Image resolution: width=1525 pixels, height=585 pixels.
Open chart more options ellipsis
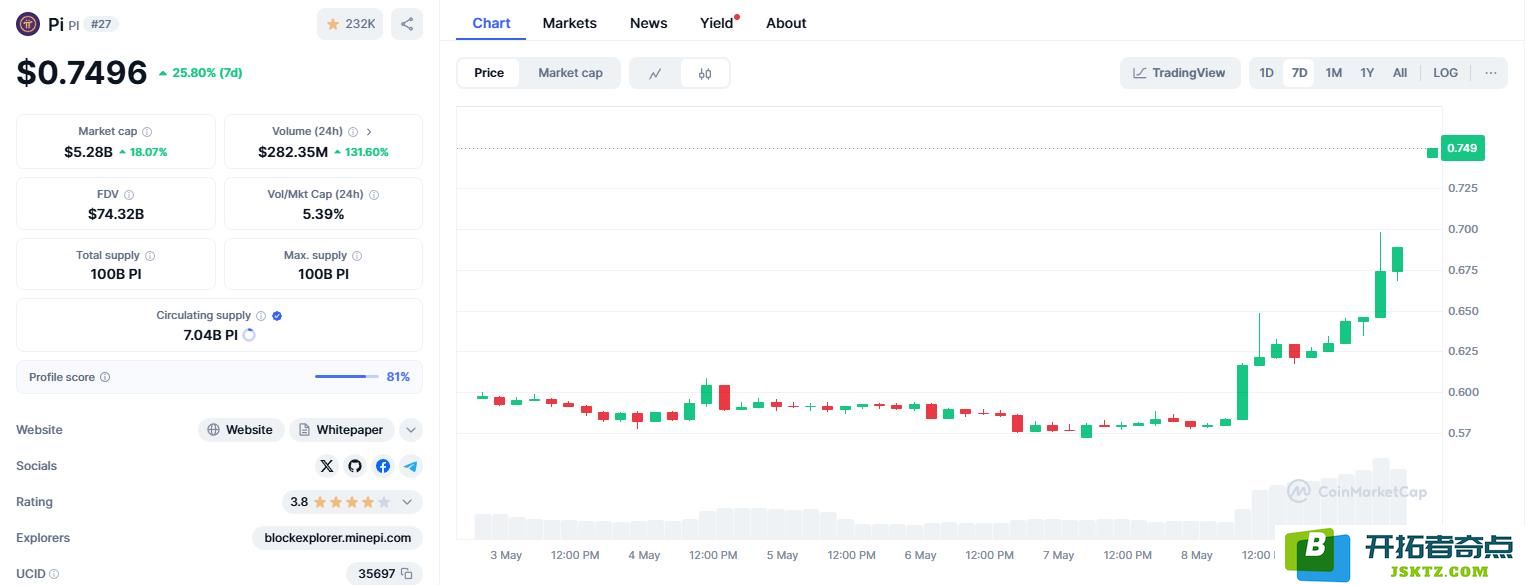click(1491, 73)
